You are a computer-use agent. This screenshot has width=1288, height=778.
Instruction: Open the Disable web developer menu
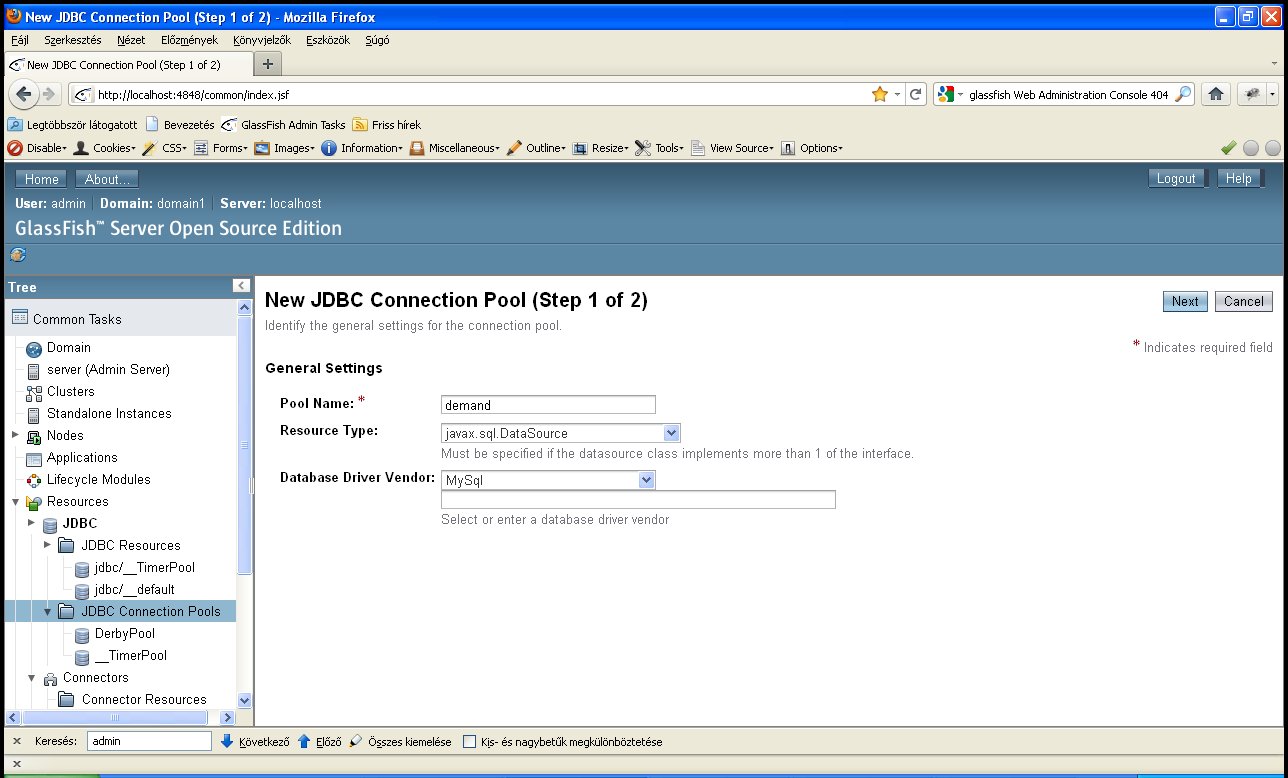38,148
